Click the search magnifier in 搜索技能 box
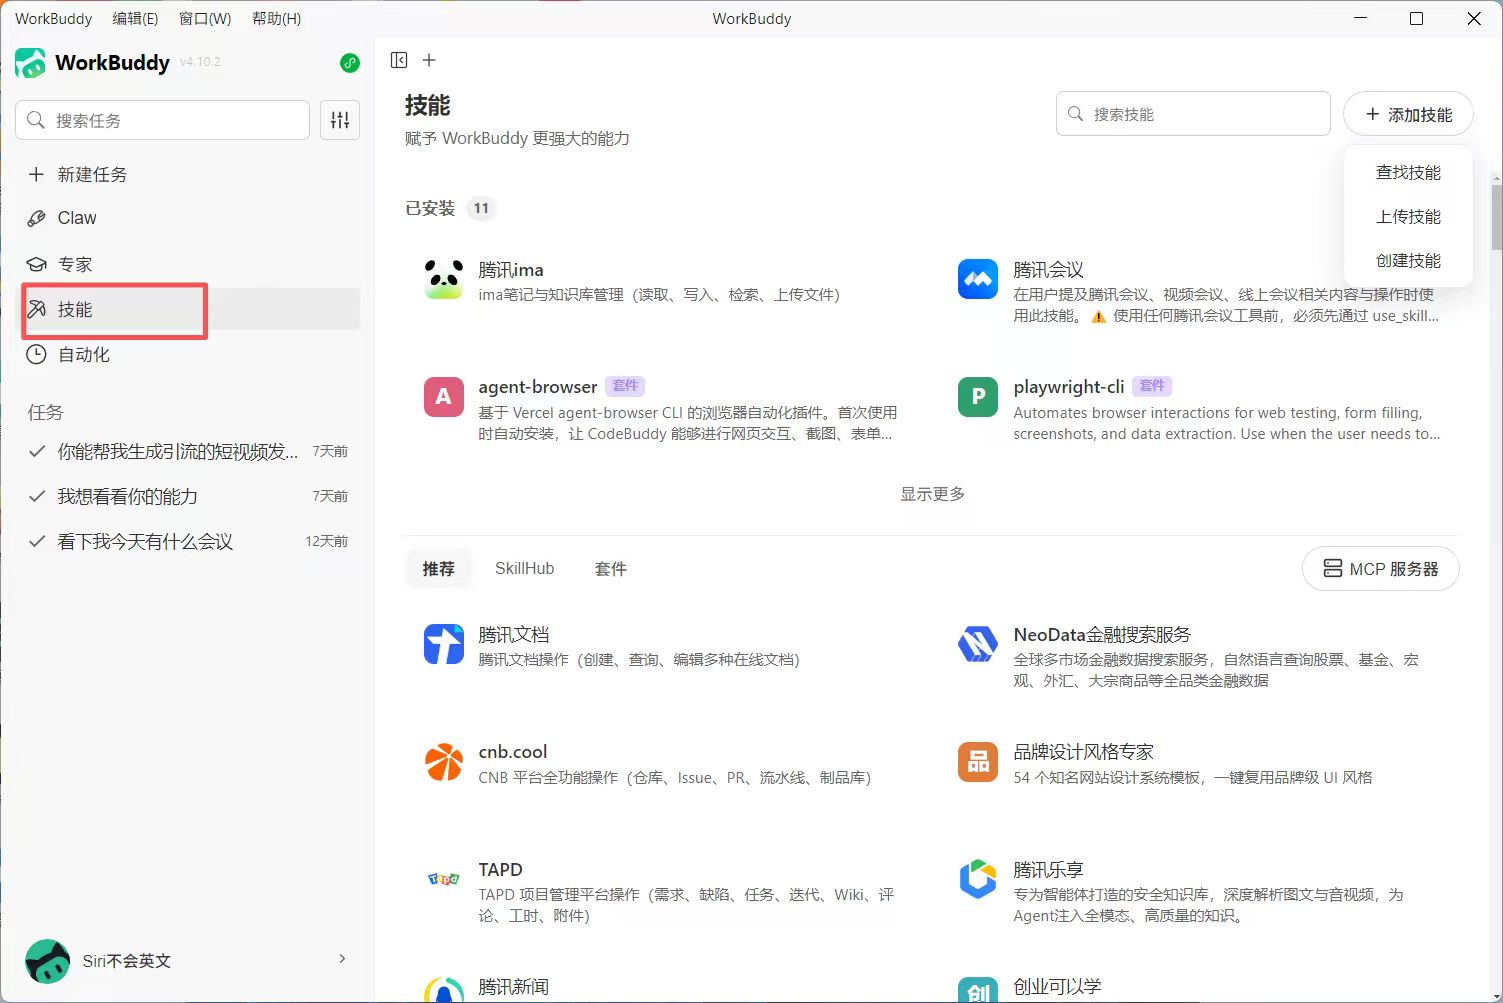 (1076, 114)
